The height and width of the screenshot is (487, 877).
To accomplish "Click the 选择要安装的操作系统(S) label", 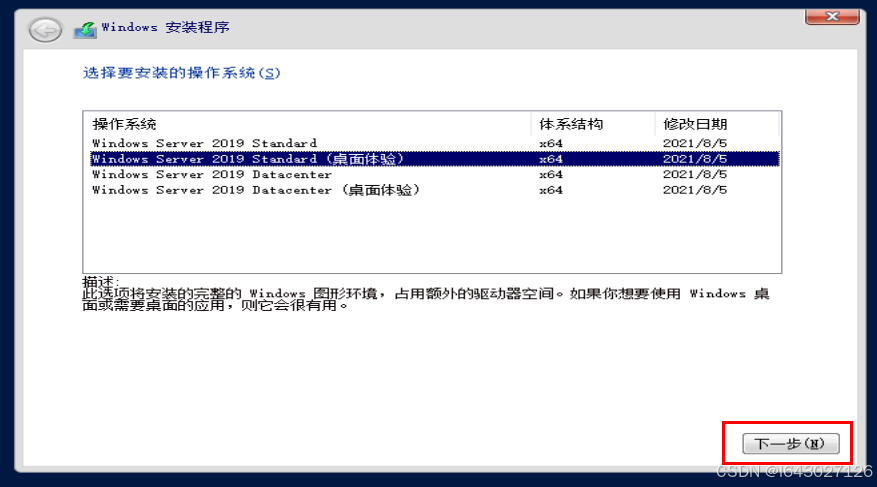I will (x=181, y=73).
